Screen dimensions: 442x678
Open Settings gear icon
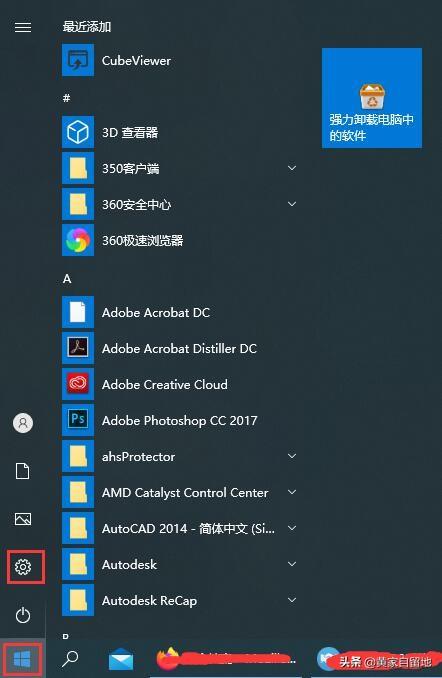(x=23, y=566)
